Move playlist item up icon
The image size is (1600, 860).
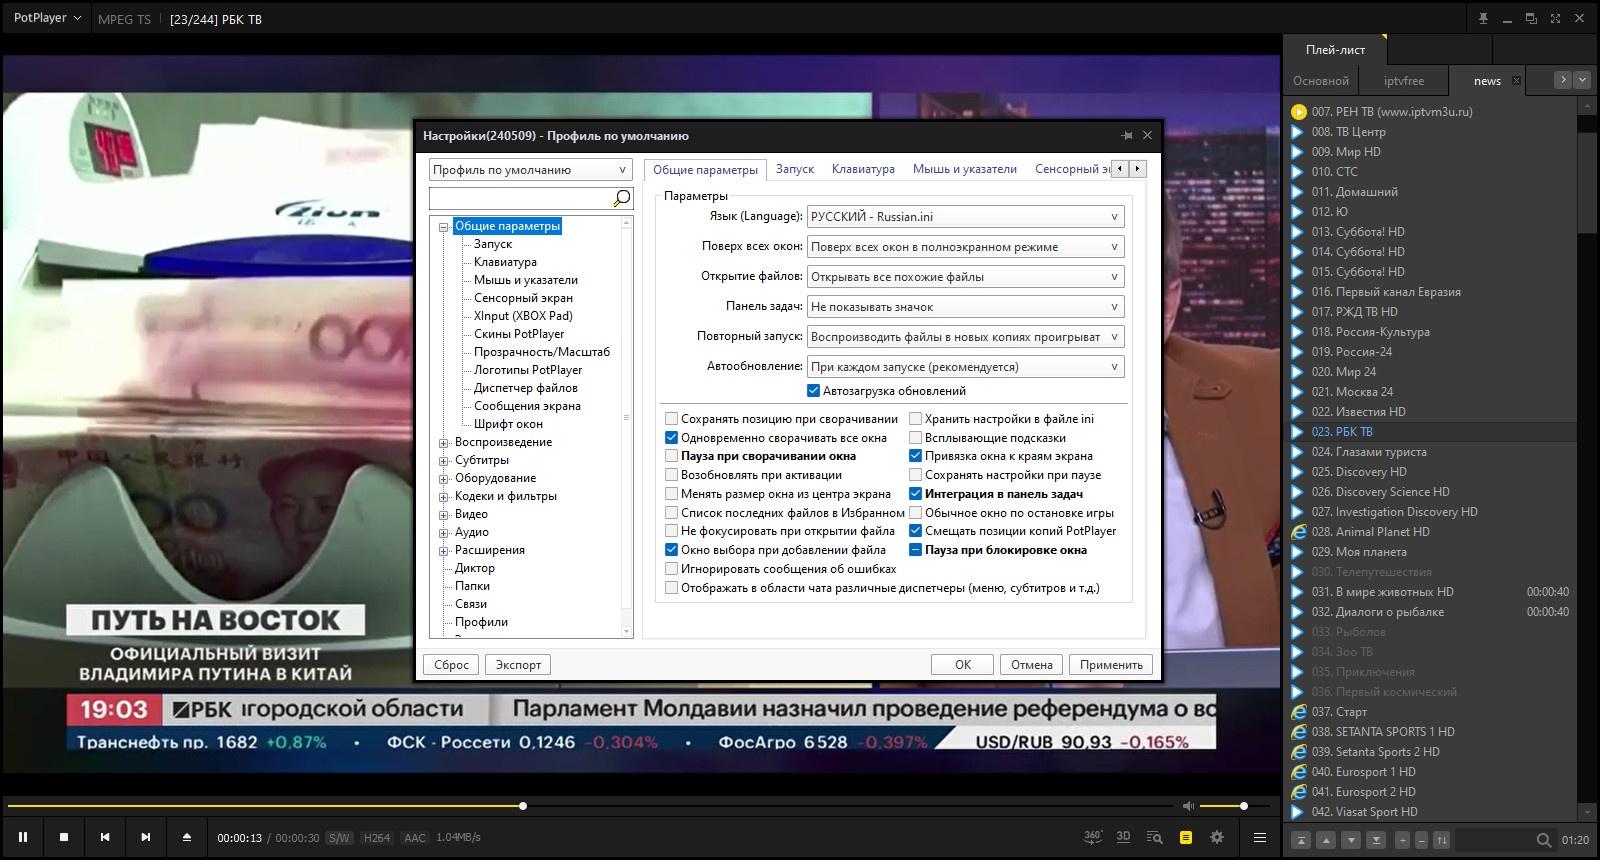tap(1326, 840)
